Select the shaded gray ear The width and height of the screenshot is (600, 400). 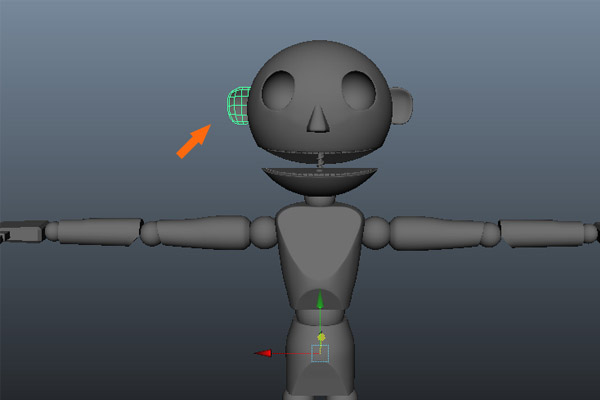pos(402,106)
